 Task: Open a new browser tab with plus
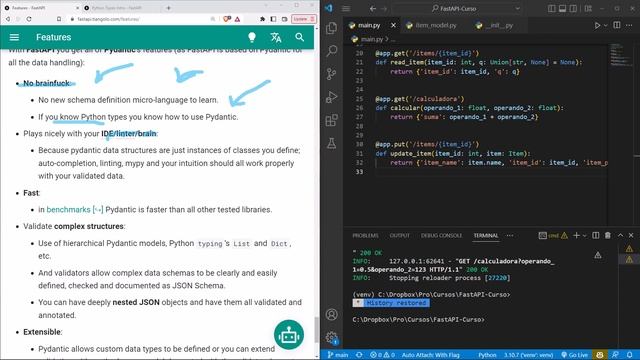pos(168,8)
